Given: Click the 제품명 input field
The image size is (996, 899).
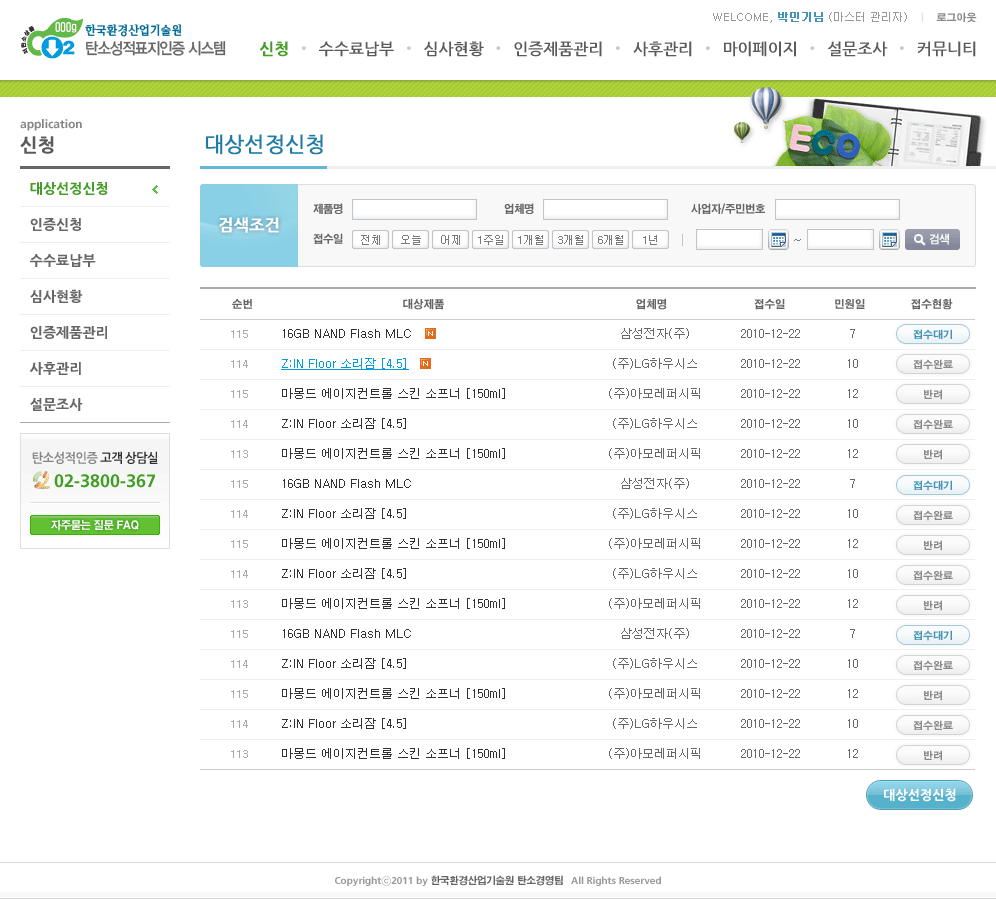Looking at the screenshot, I should [414, 209].
